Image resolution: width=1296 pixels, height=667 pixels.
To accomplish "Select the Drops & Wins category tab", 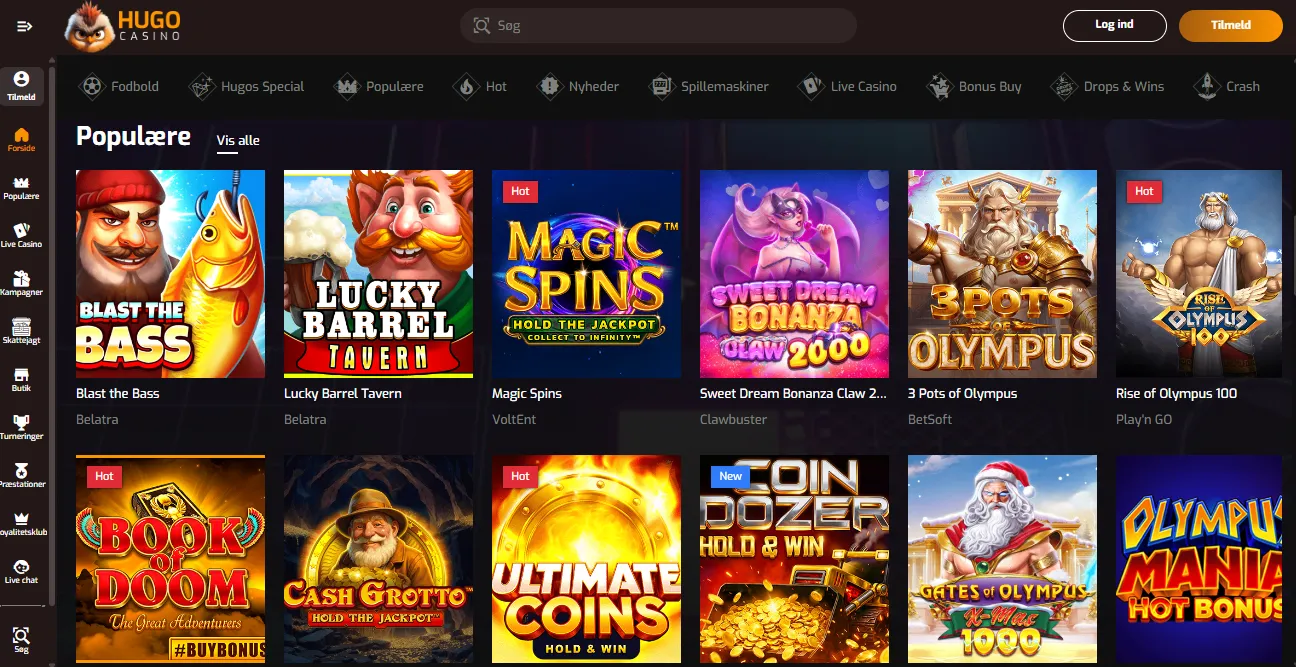I will [x=1108, y=87].
